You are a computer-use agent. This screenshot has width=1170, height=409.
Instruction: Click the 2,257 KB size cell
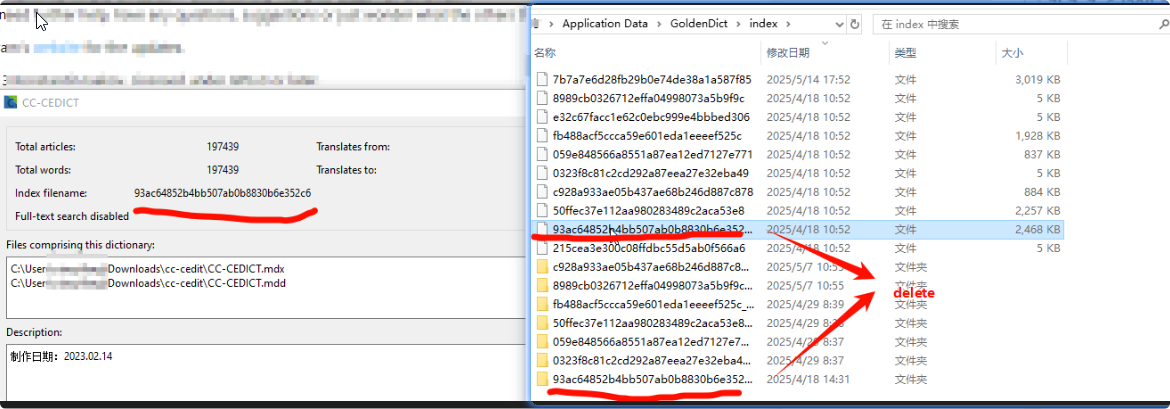pos(1038,210)
